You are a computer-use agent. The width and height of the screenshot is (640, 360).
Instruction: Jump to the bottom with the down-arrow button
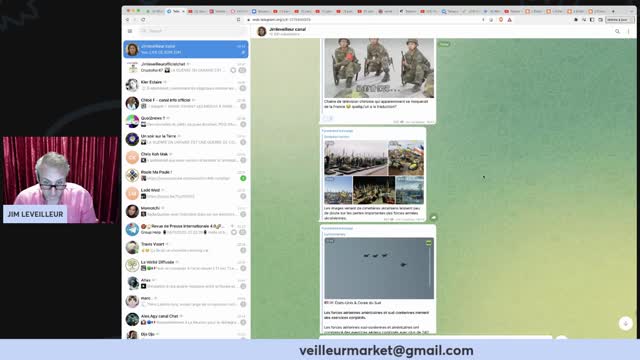click(625, 323)
